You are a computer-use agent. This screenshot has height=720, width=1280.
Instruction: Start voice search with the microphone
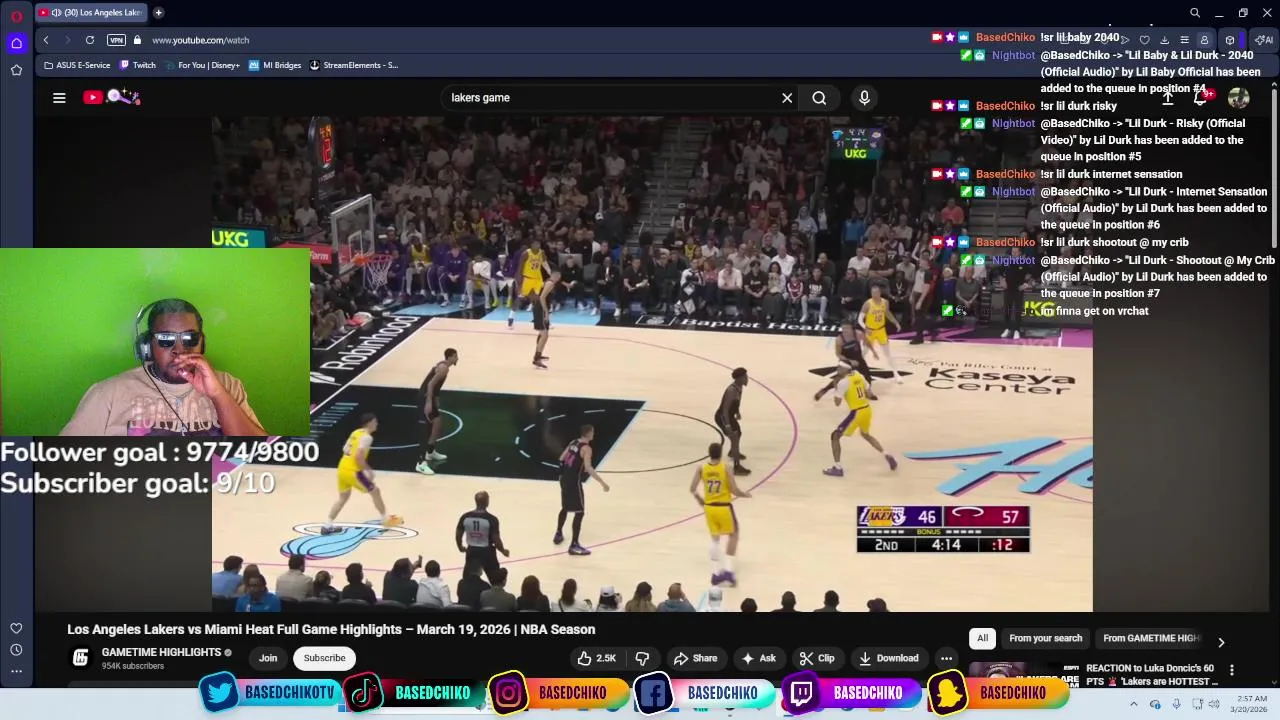tap(864, 98)
